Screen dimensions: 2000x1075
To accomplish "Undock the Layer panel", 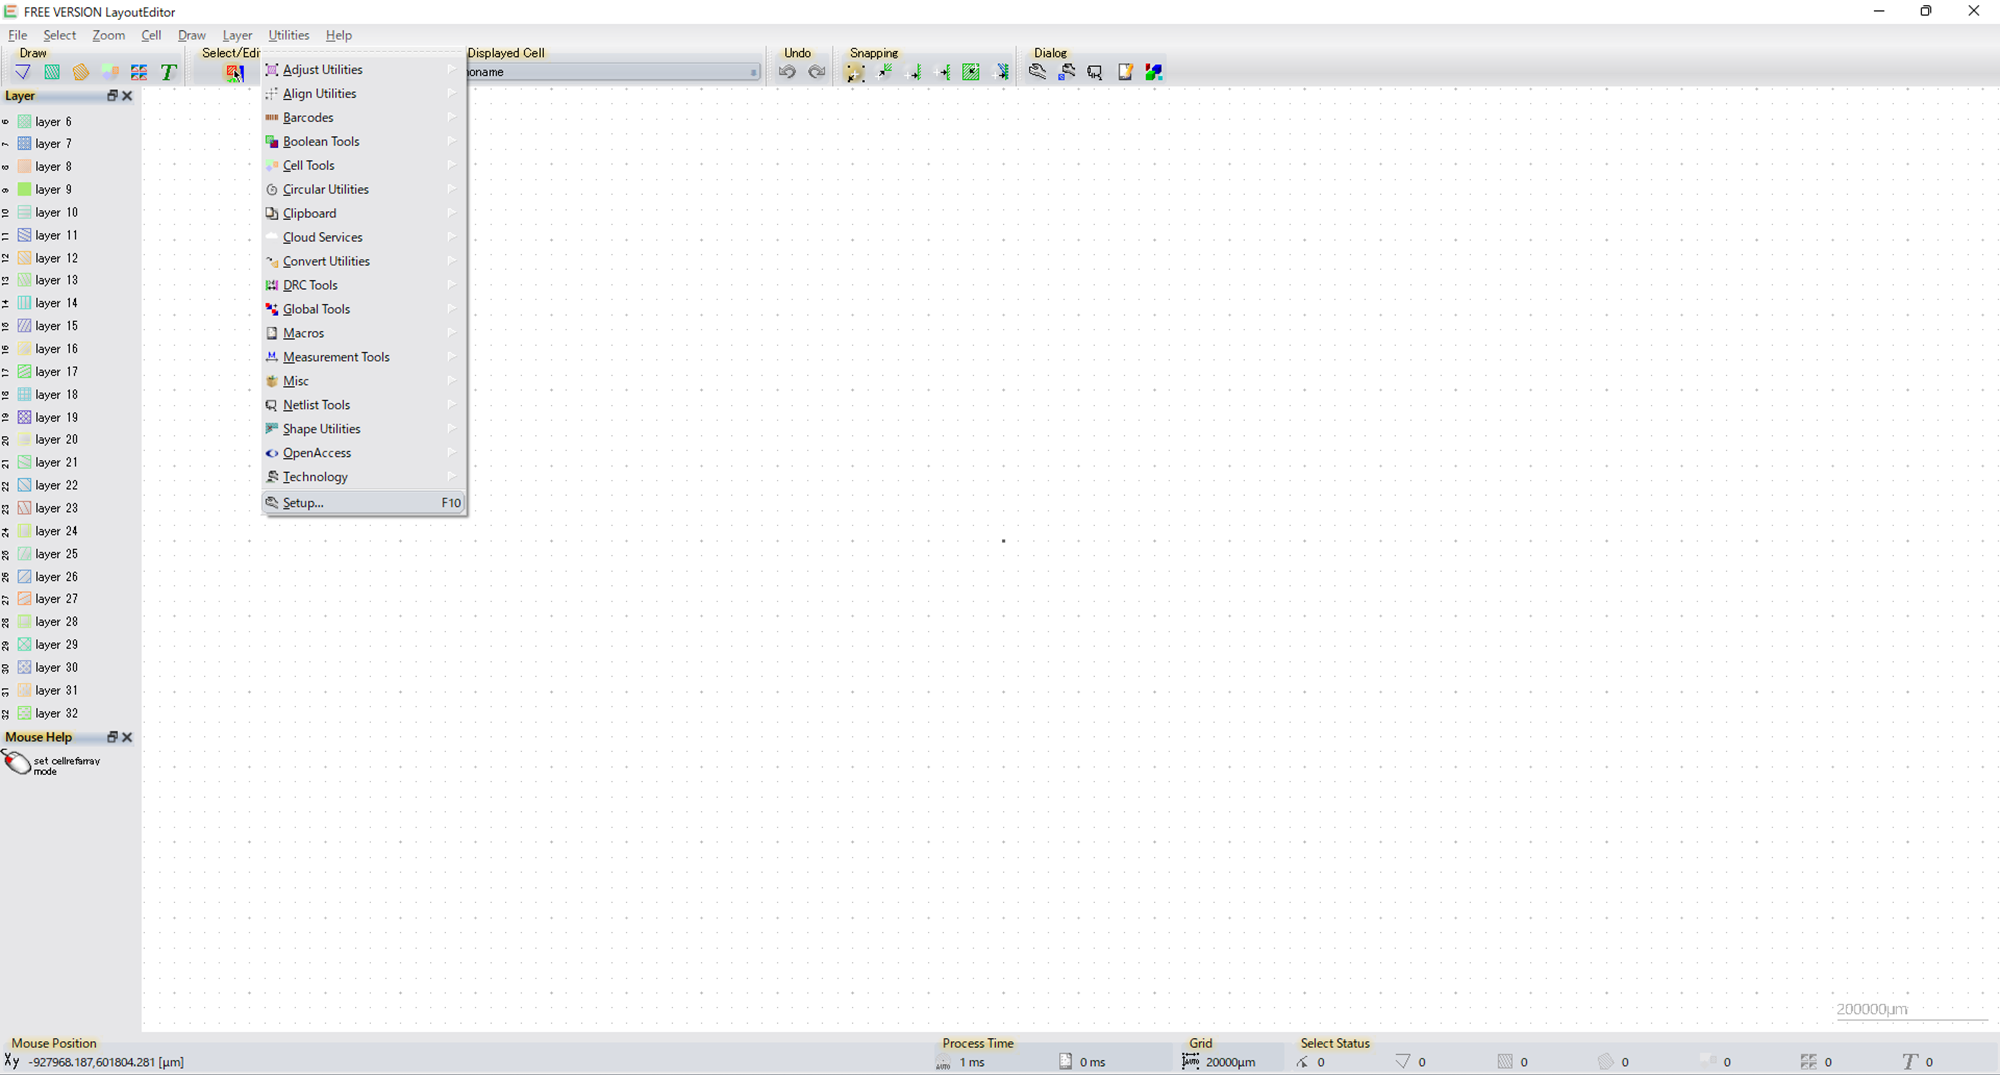I will (112, 95).
